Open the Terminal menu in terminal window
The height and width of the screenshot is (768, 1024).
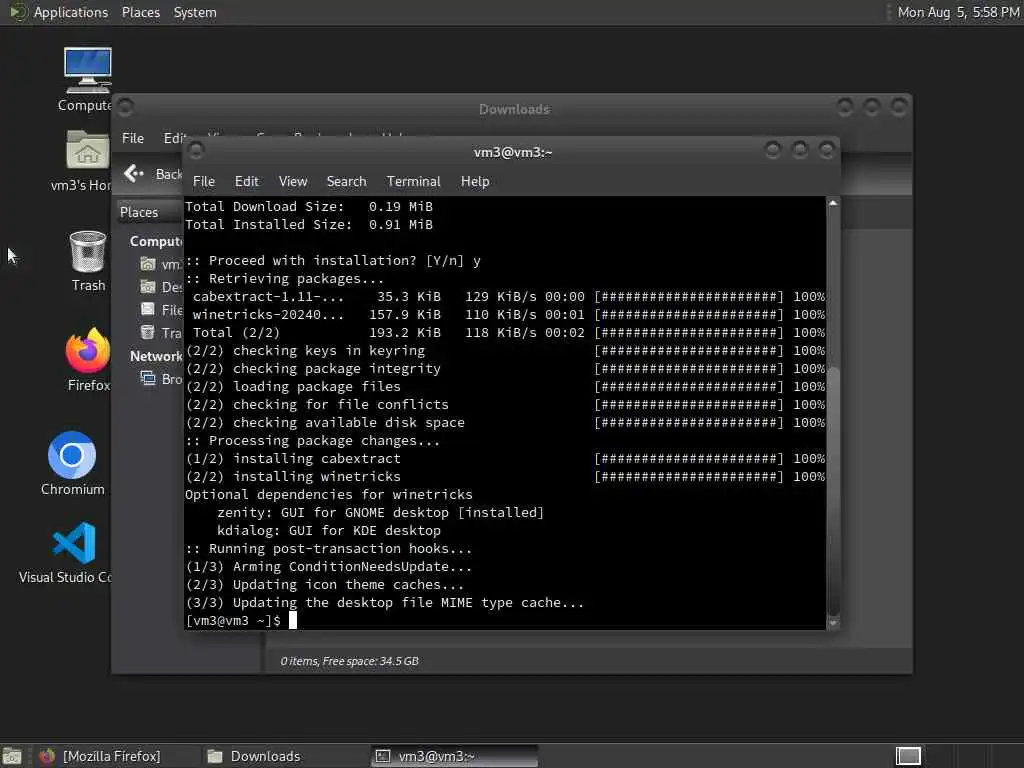tap(413, 182)
